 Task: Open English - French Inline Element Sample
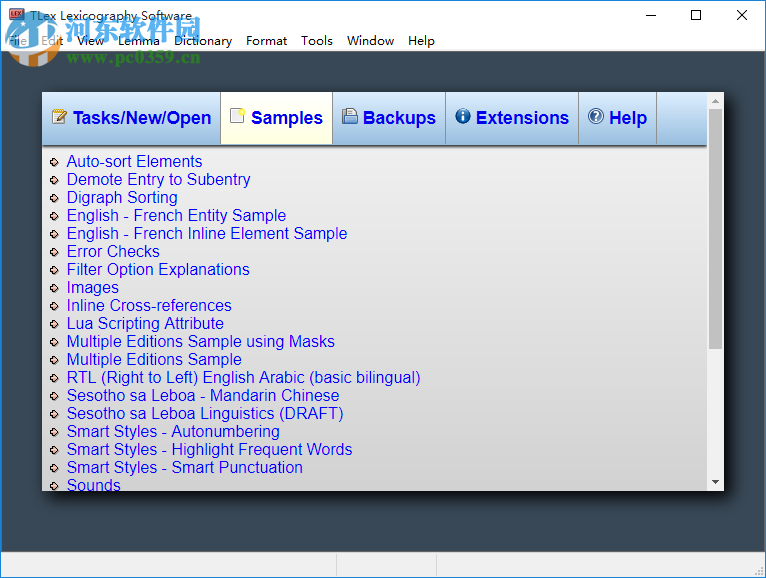point(207,234)
